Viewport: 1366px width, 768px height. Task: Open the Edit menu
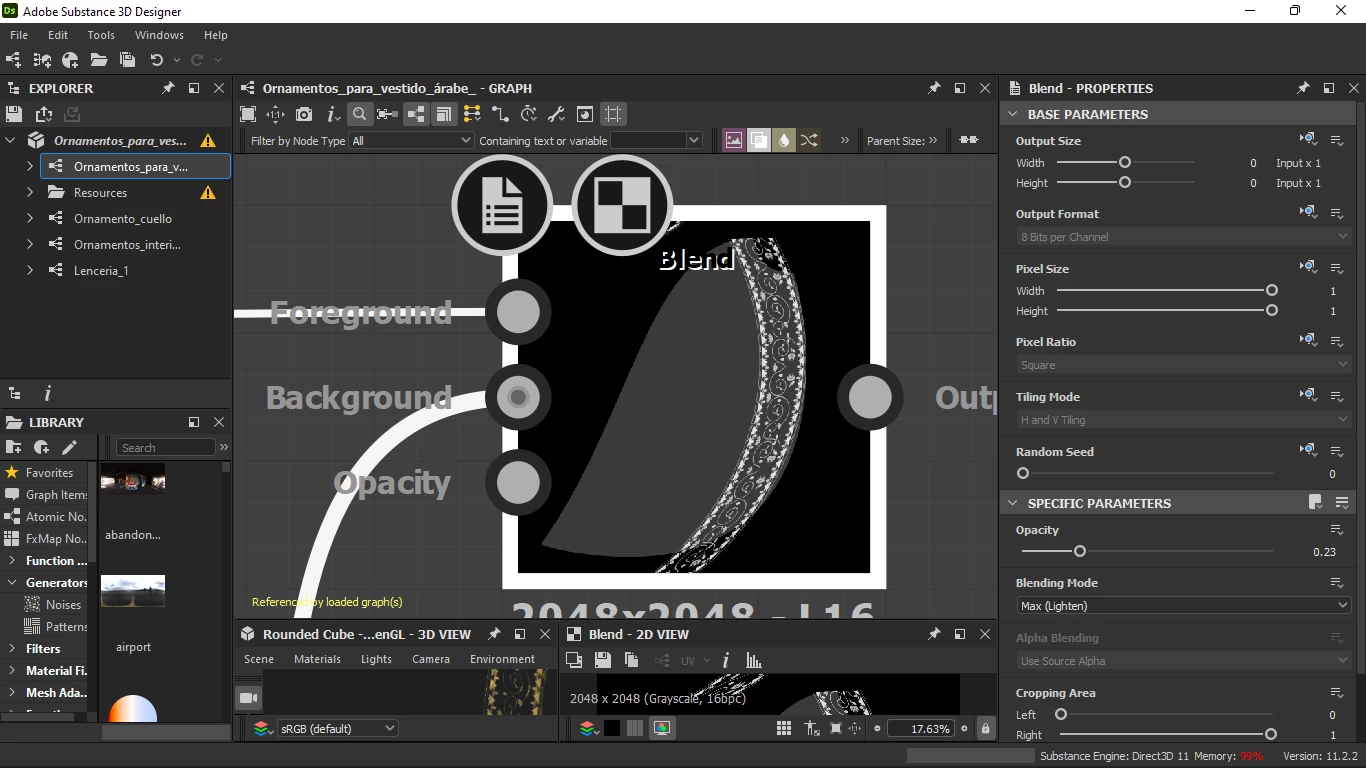pos(58,35)
